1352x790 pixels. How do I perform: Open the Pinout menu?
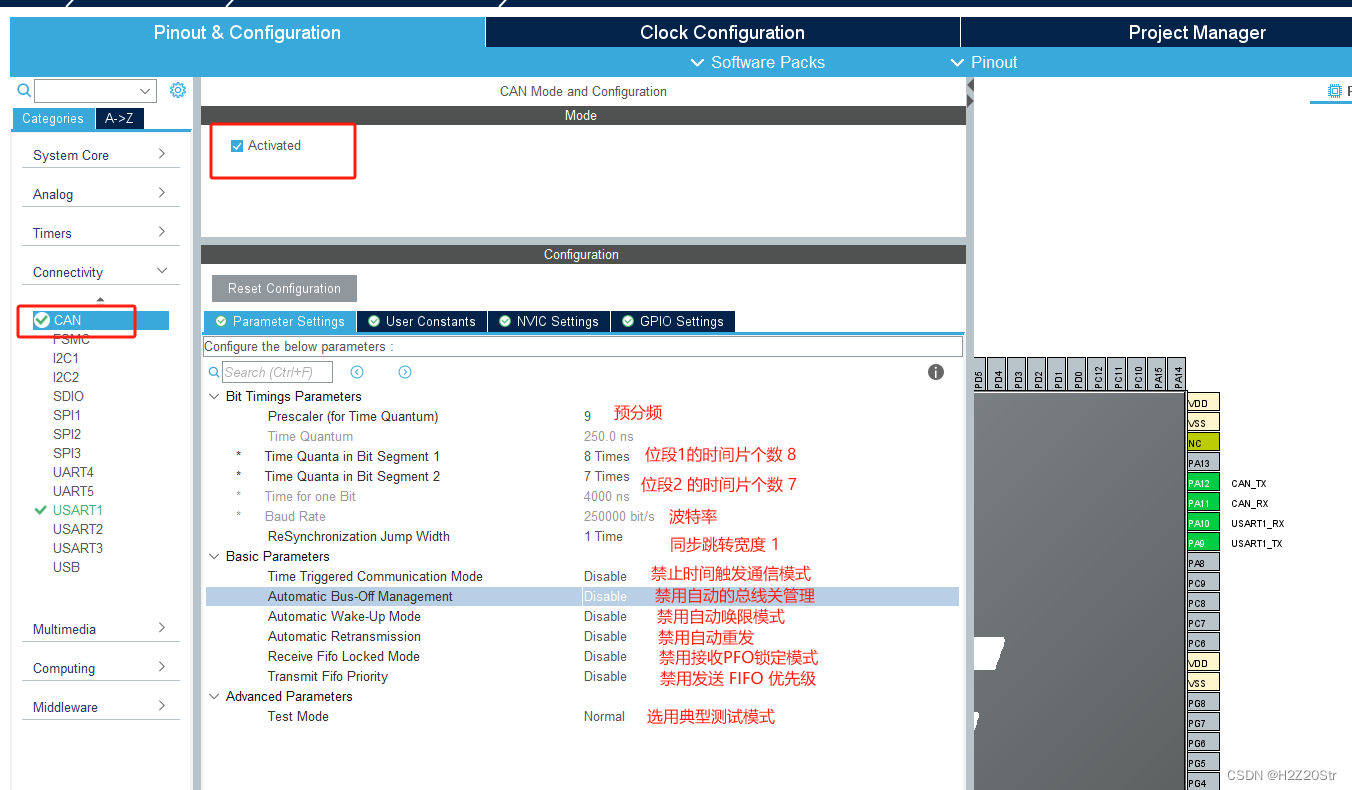[984, 62]
